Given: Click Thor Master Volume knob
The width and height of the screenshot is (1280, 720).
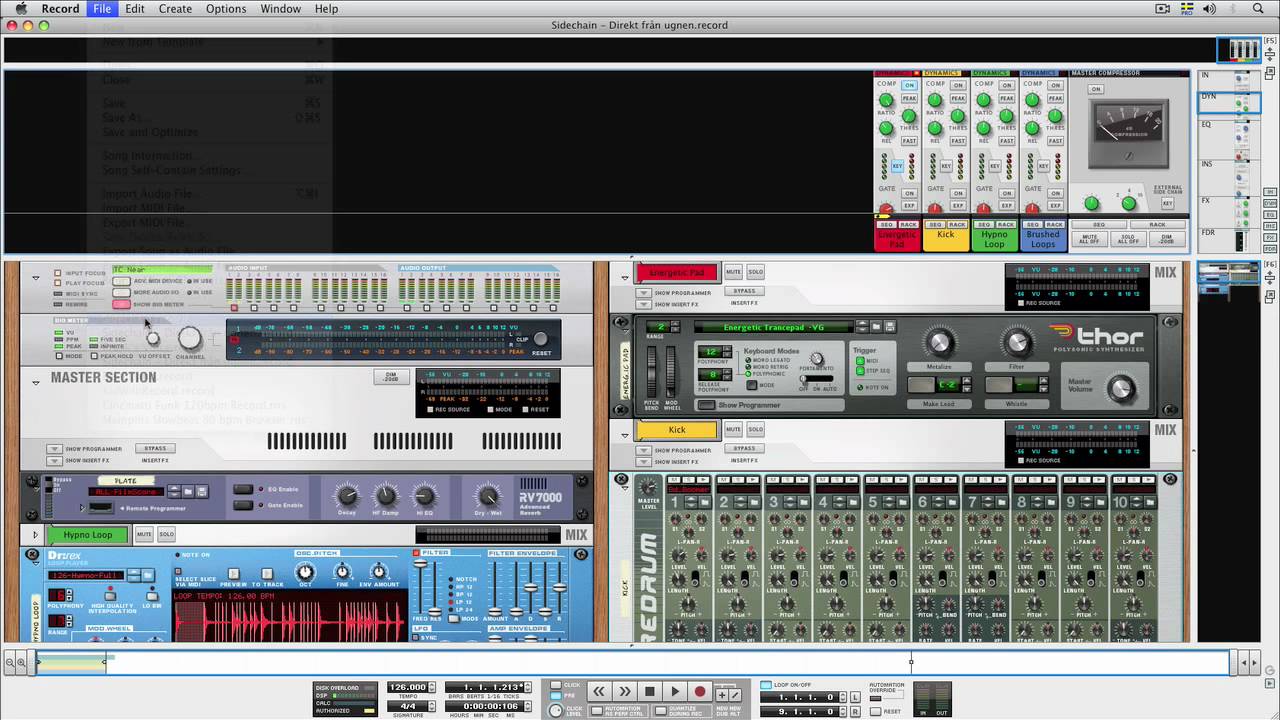Looking at the screenshot, I should point(1121,388).
